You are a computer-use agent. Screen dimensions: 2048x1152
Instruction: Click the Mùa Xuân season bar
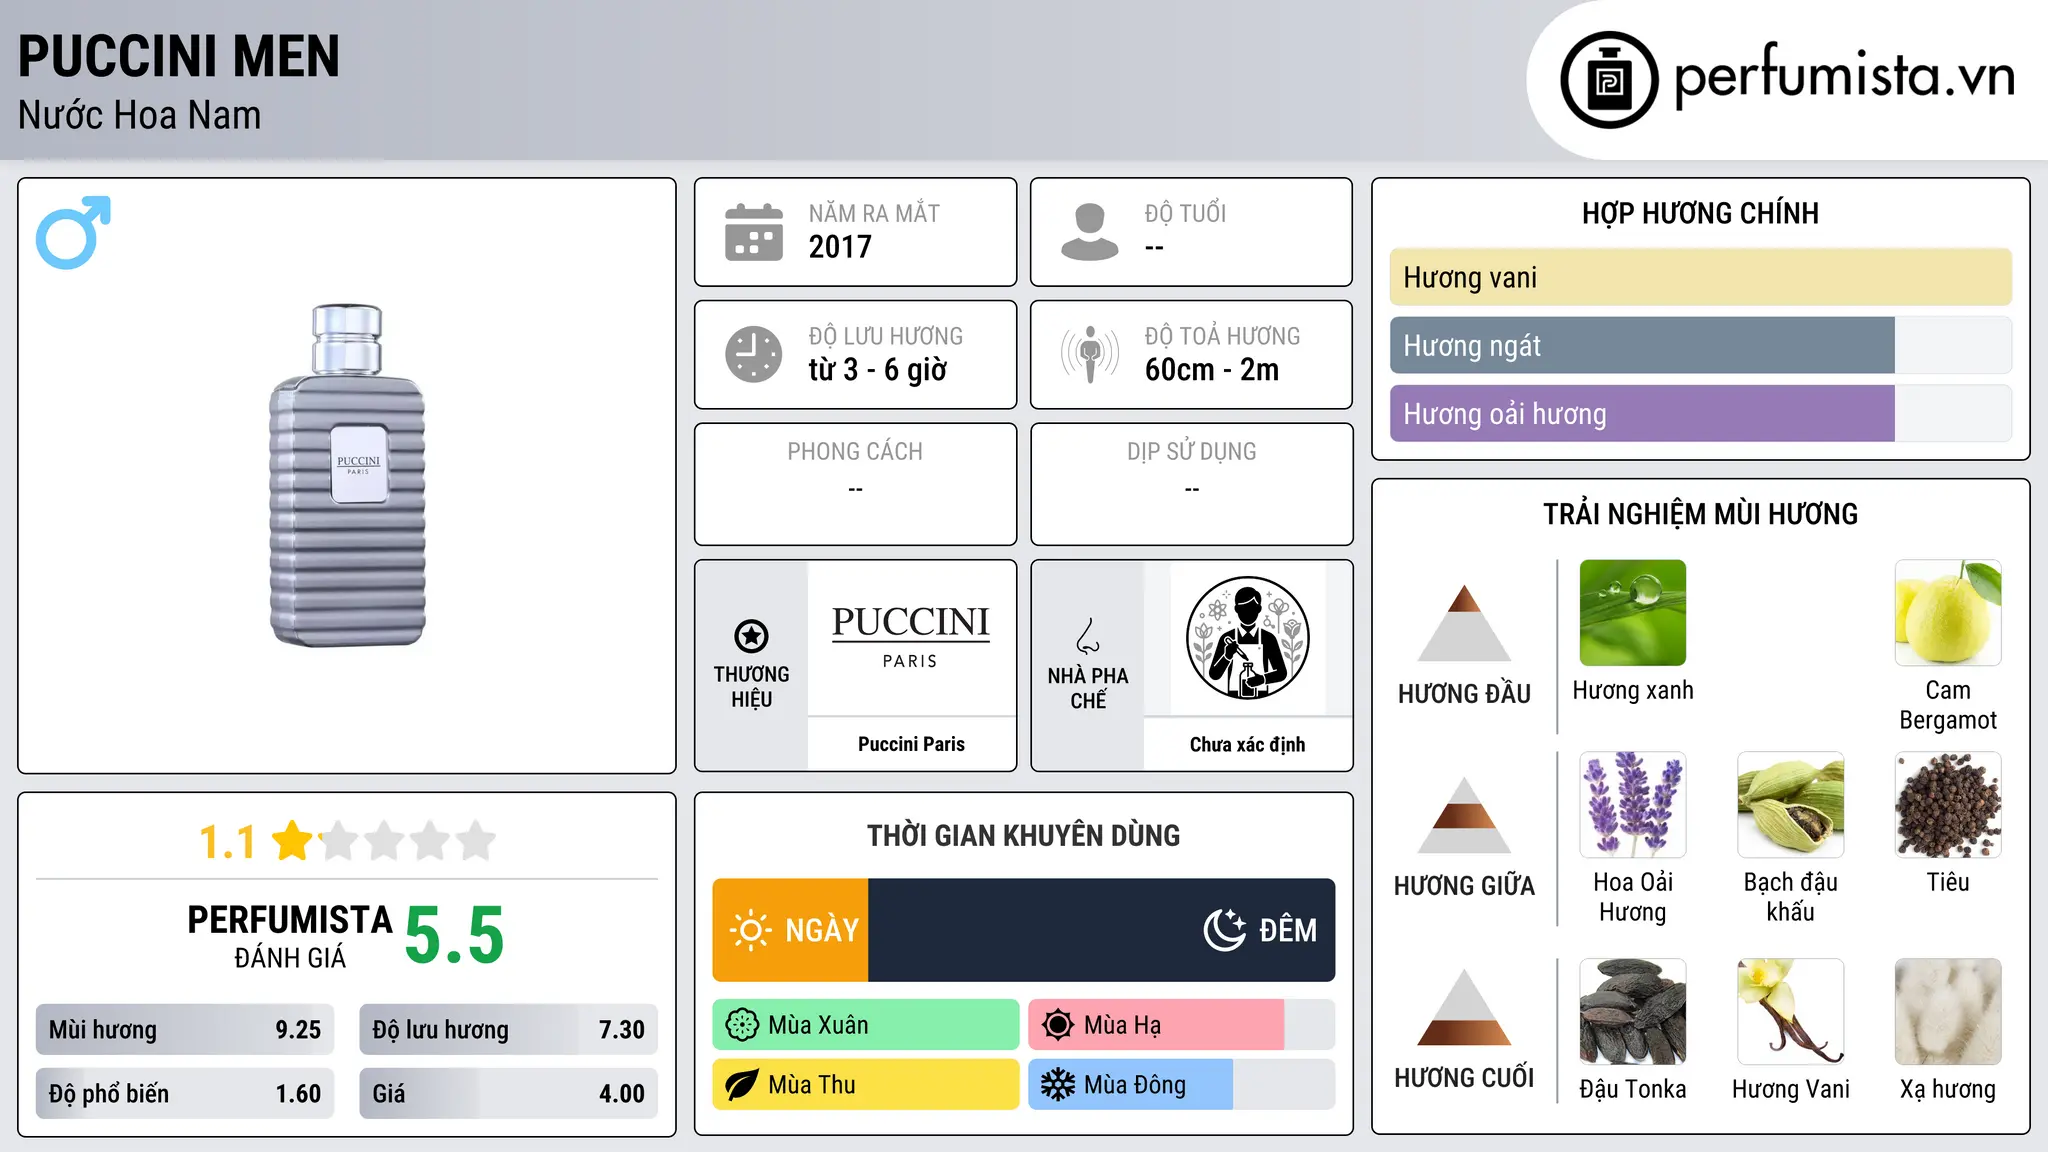(x=866, y=1025)
